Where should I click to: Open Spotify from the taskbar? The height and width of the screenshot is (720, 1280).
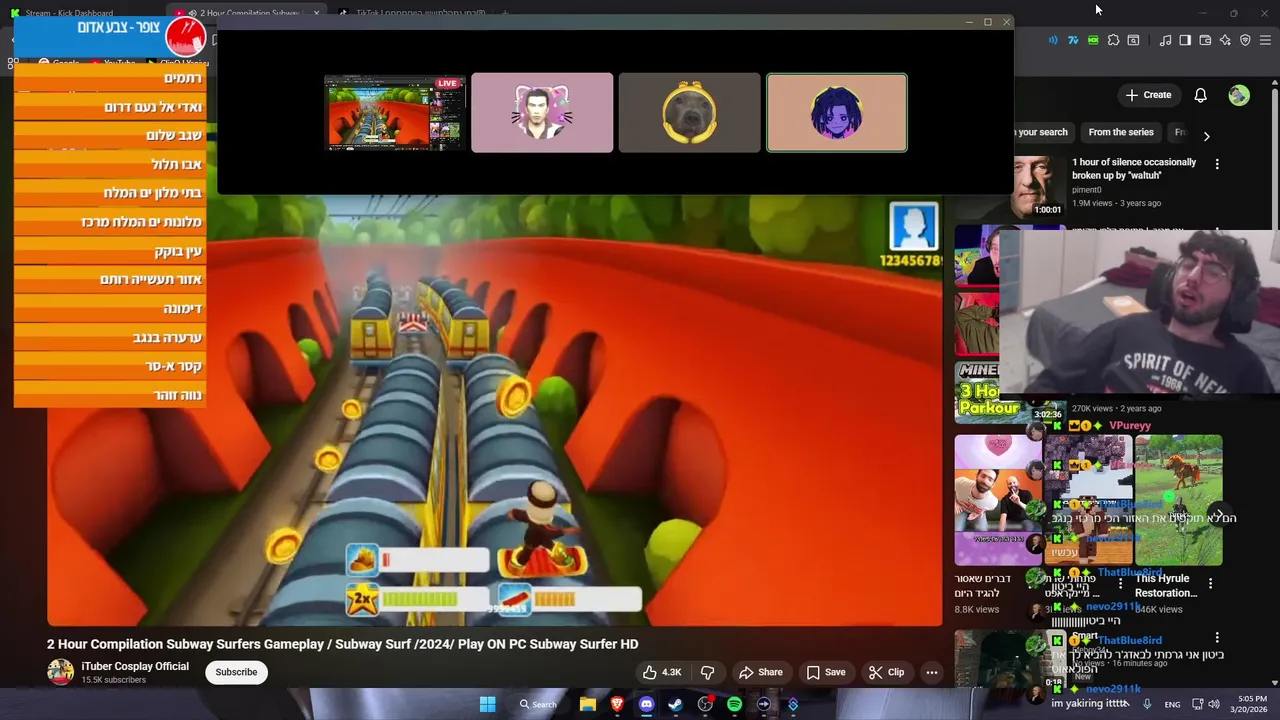[734, 704]
